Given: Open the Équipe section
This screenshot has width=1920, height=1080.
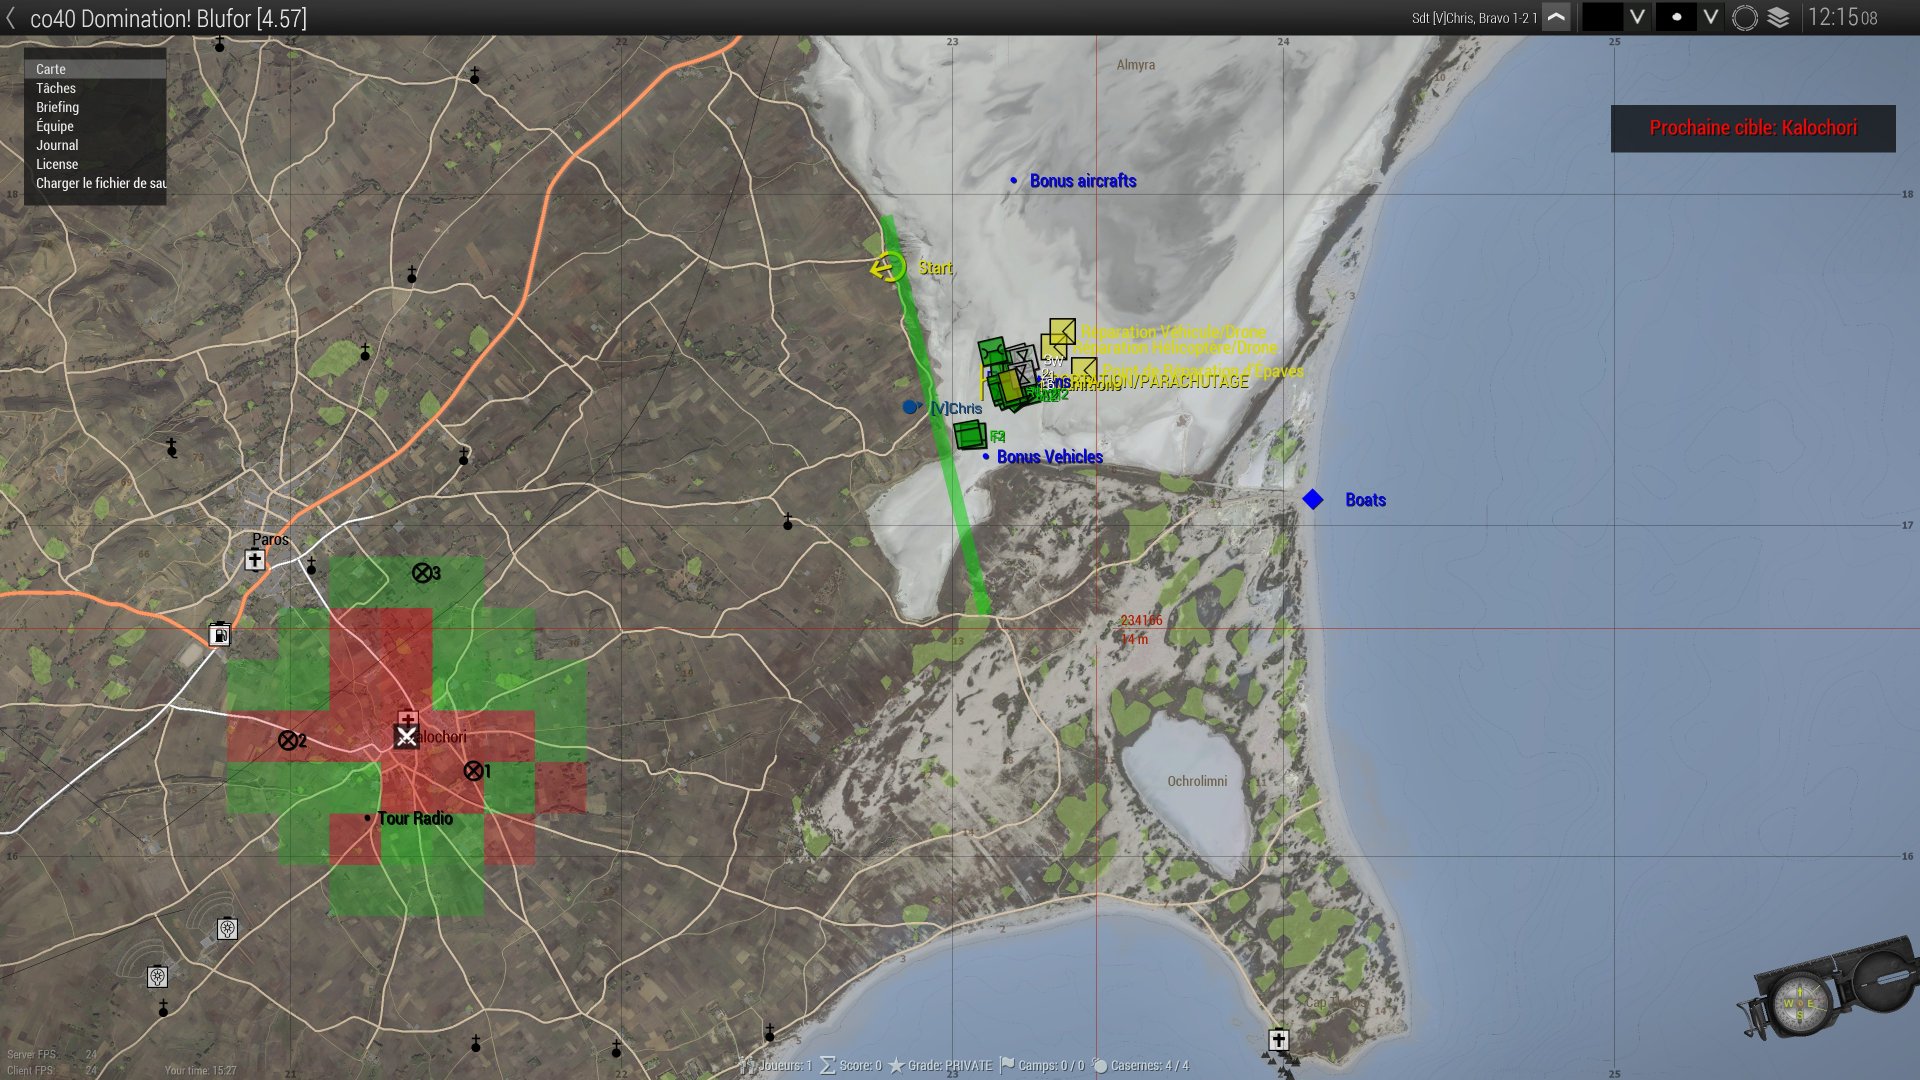Looking at the screenshot, I should click(55, 126).
